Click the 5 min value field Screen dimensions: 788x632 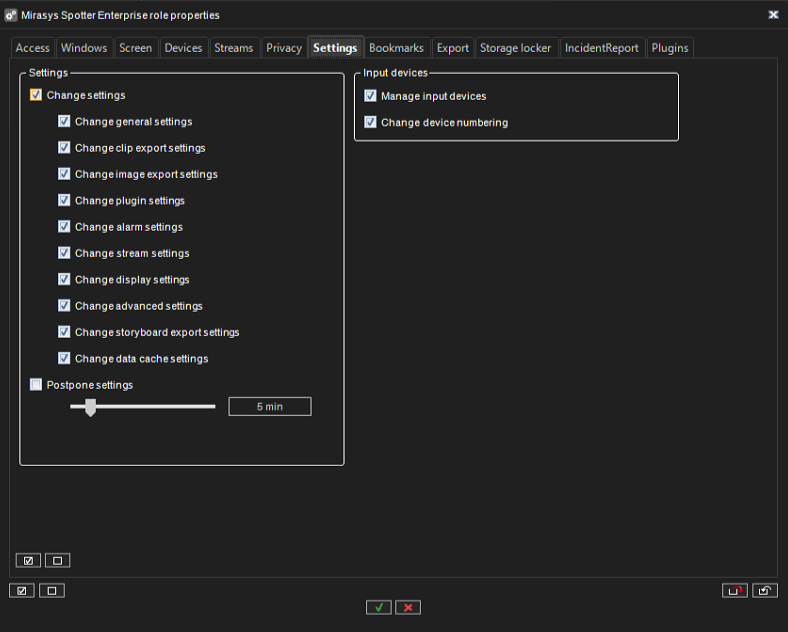coord(269,407)
